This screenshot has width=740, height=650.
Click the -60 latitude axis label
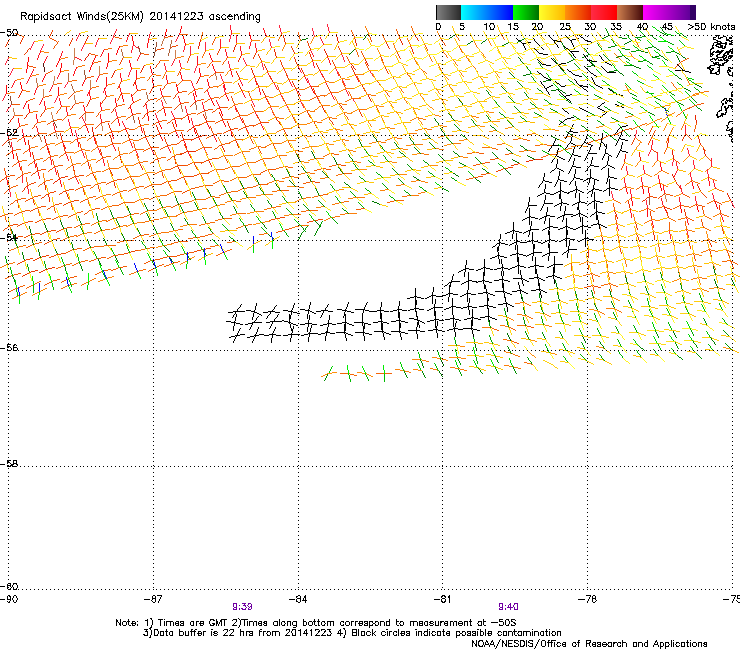pyautogui.click(x=9, y=586)
